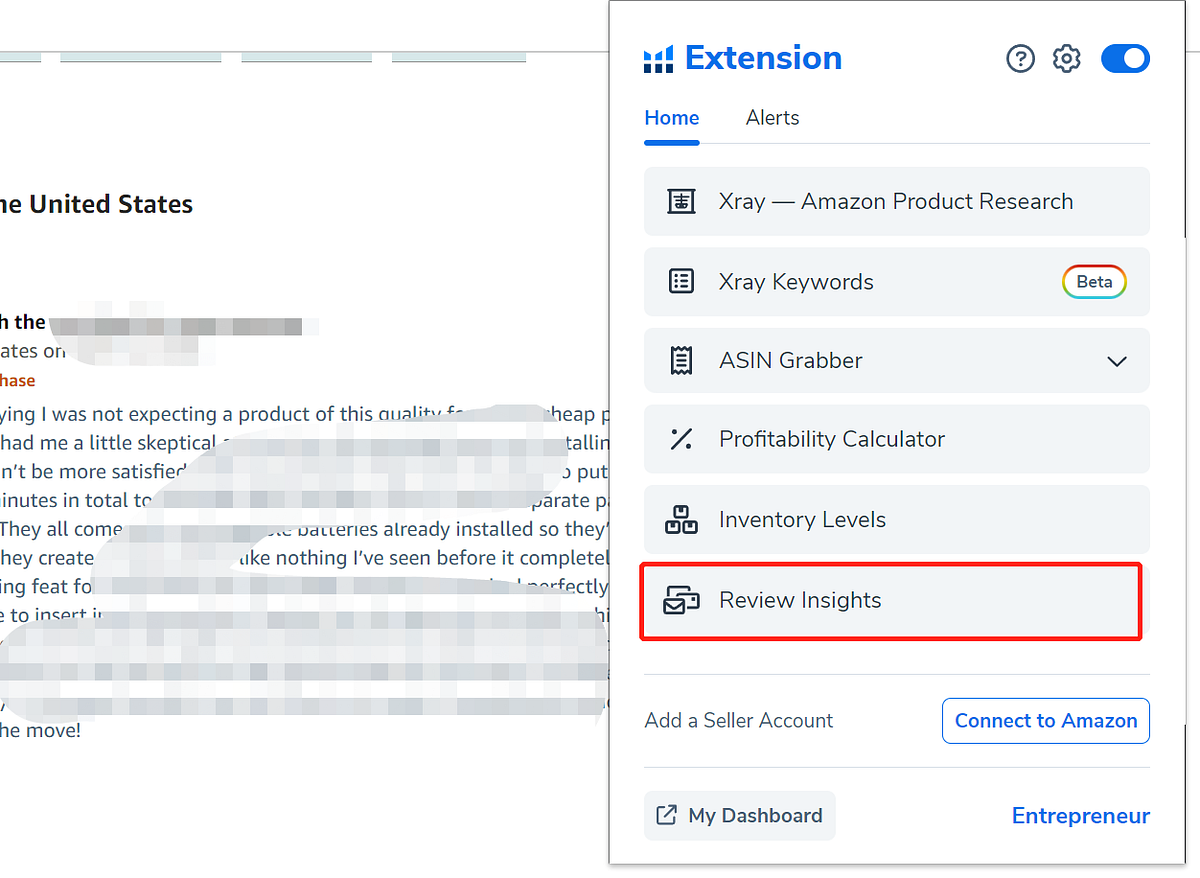Select the Review Insights menu row
1200x878 pixels.
coord(890,600)
